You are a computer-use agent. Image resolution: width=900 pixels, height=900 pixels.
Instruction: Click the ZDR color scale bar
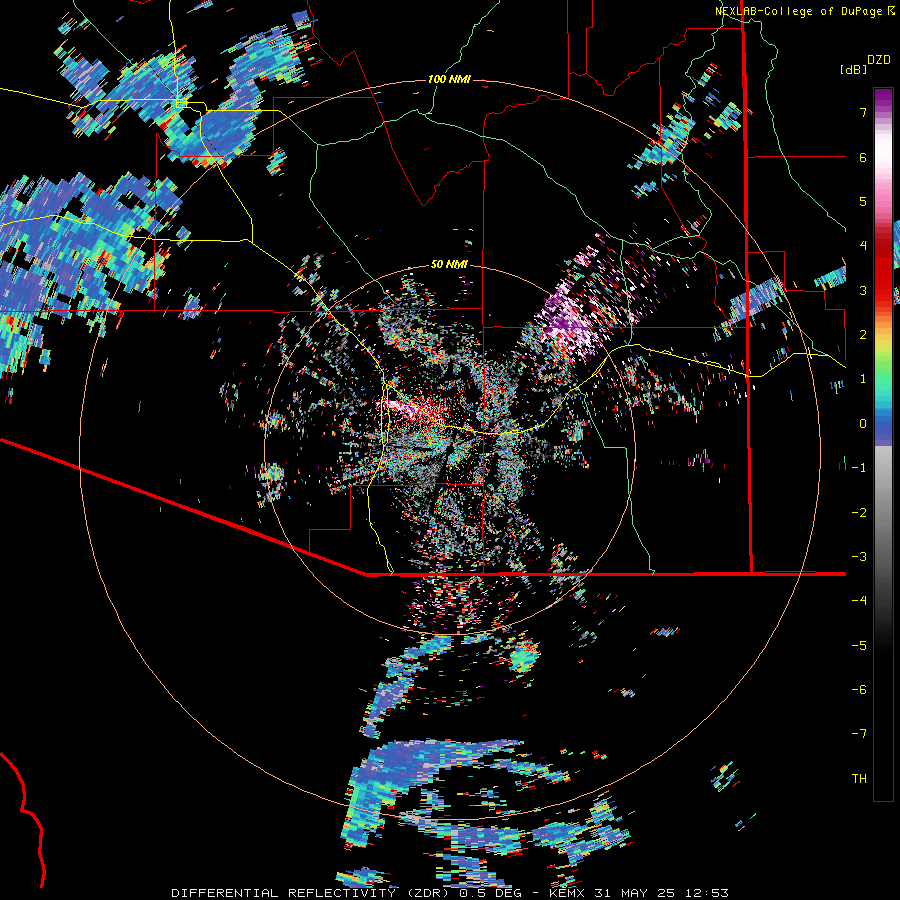883,445
